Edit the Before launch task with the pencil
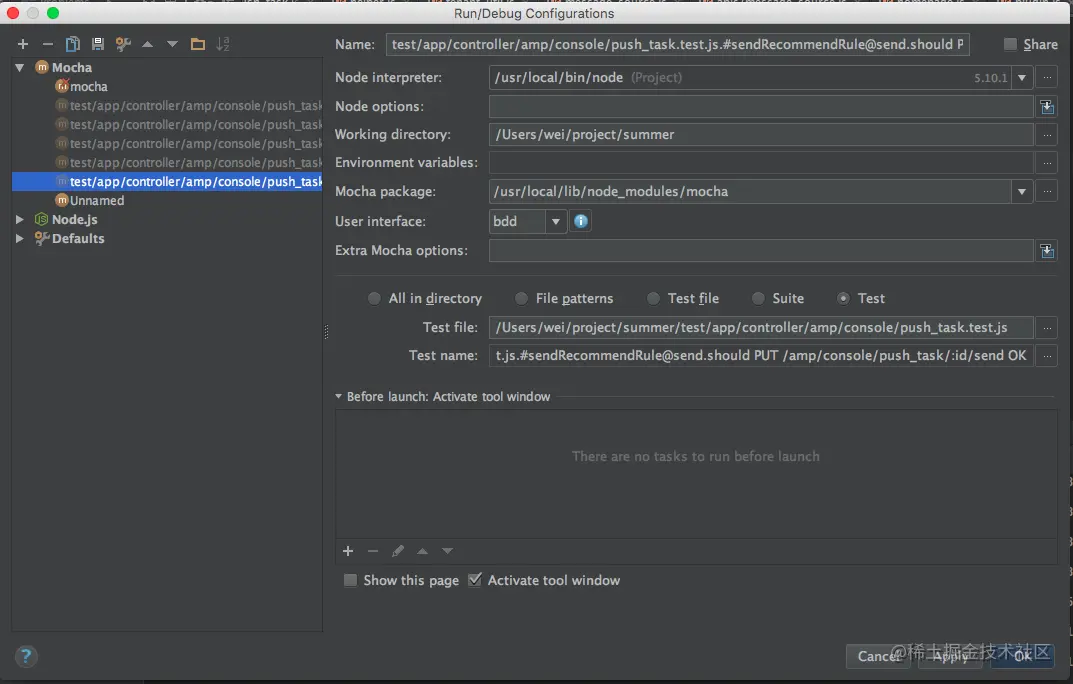1073x684 pixels. coord(398,551)
